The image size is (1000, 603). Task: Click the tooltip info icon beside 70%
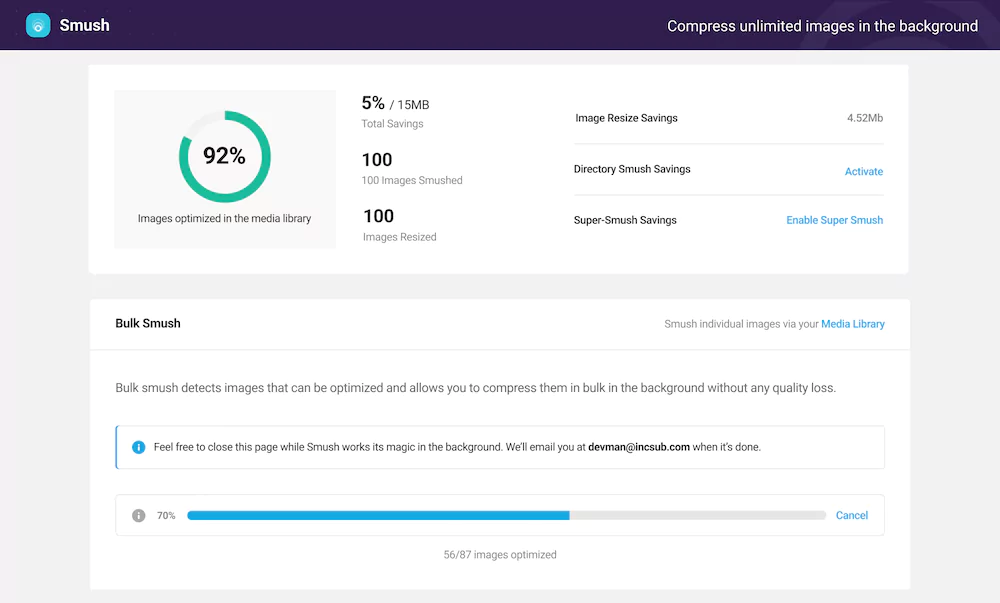139,515
